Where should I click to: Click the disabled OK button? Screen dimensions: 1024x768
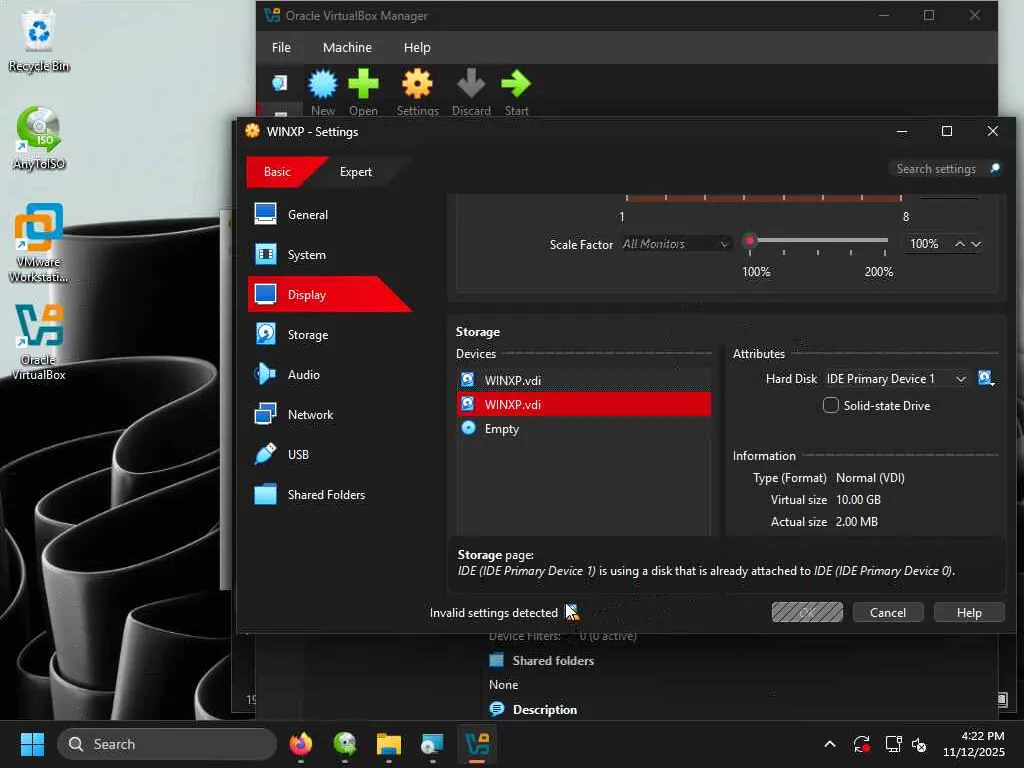pos(807,613)
